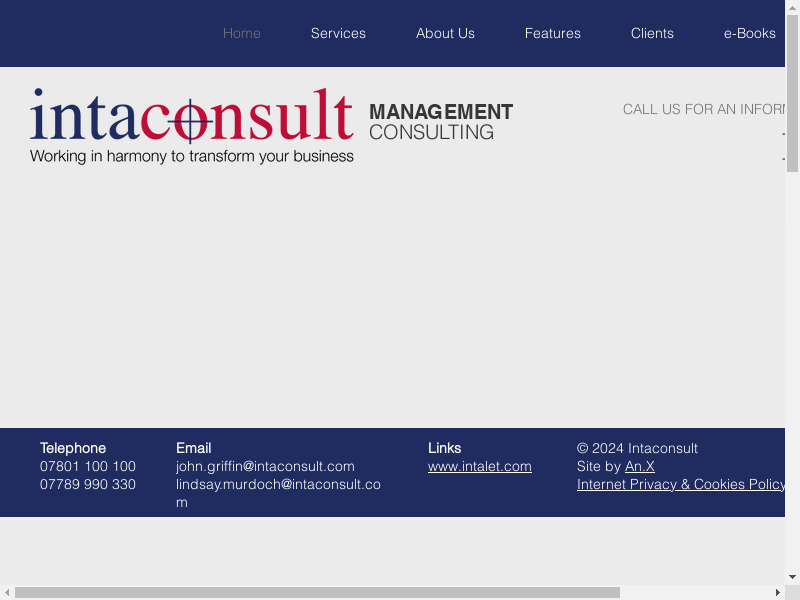Click the horizontal scrollbar thumb
This screenshot has width=800, height=600.
pyautogui.click(x=317, y=592)
